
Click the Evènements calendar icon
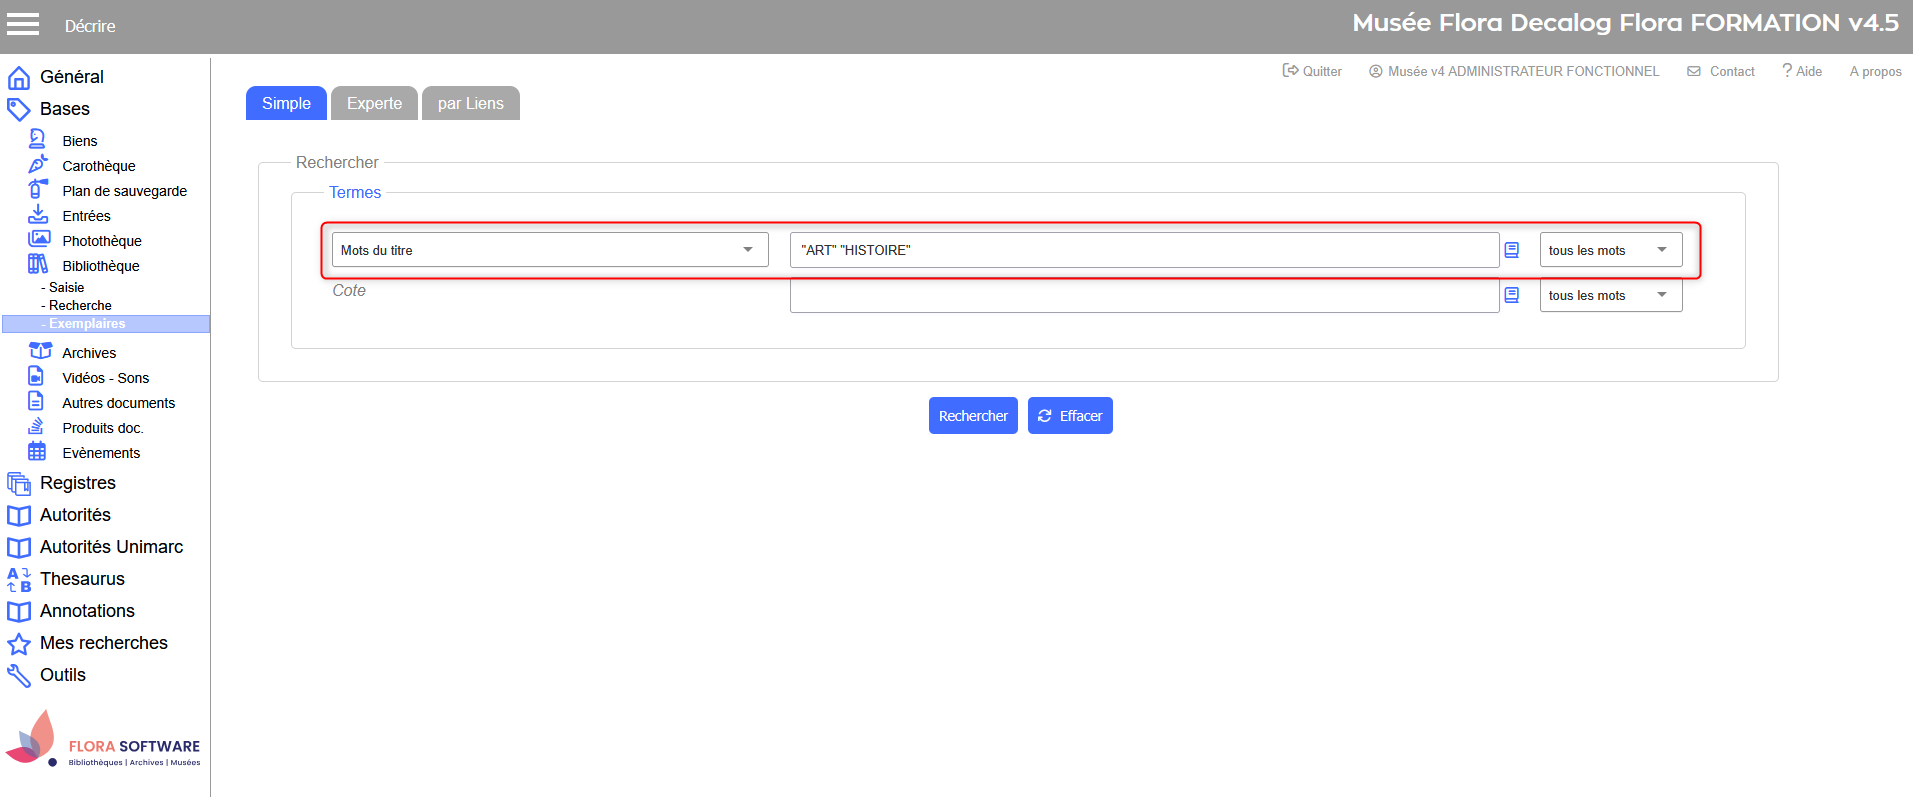(37, 452)
